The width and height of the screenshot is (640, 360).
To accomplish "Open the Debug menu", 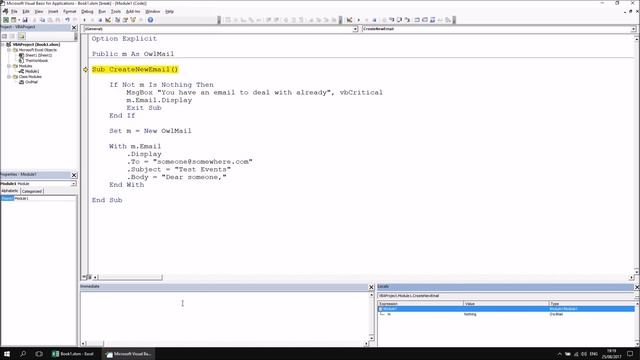I will coord(87,11).
